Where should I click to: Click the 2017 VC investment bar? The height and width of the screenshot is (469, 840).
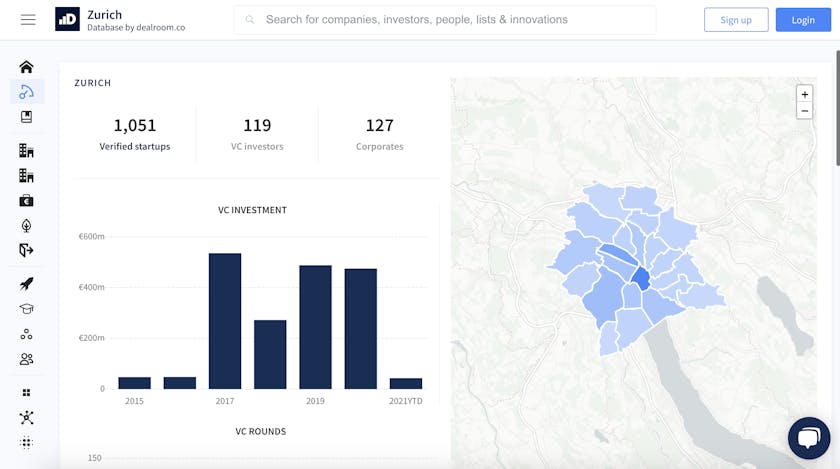pos(225,321)
